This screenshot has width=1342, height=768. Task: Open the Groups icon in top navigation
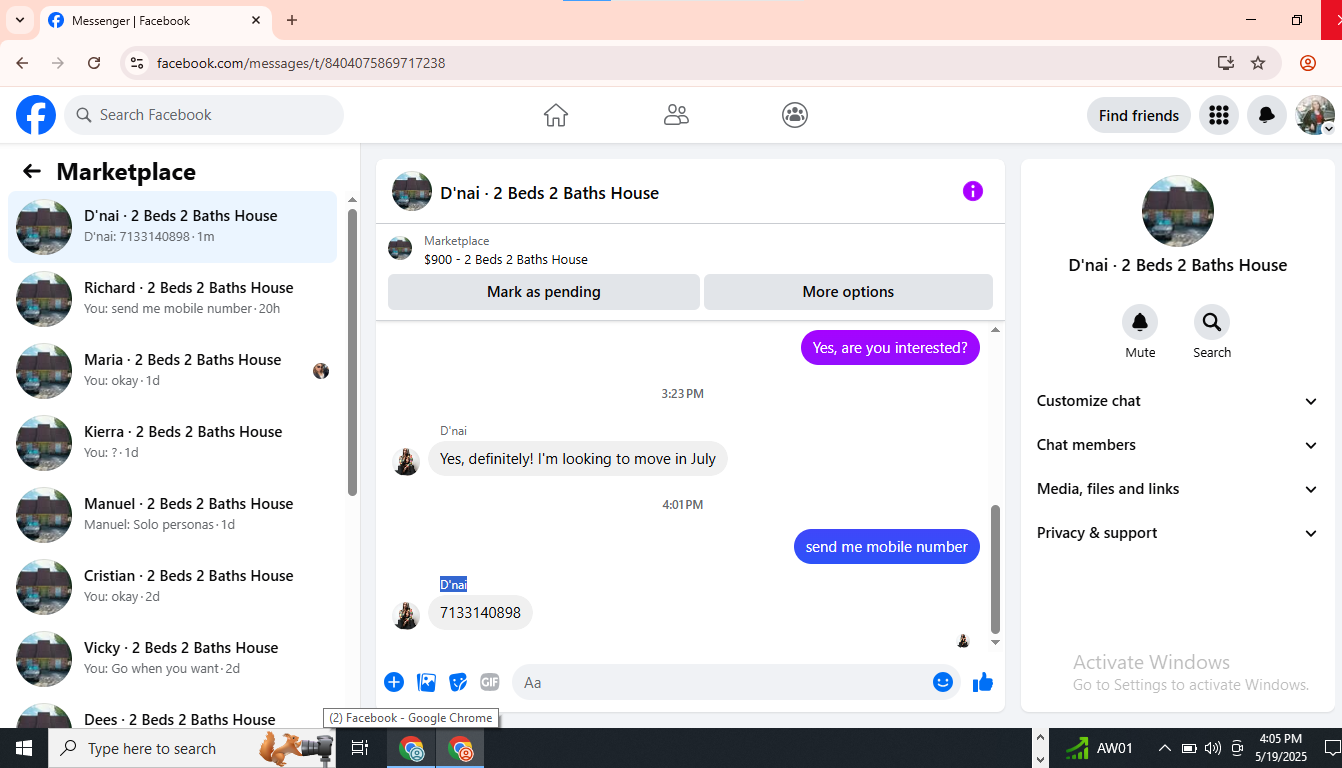[795, 115]
